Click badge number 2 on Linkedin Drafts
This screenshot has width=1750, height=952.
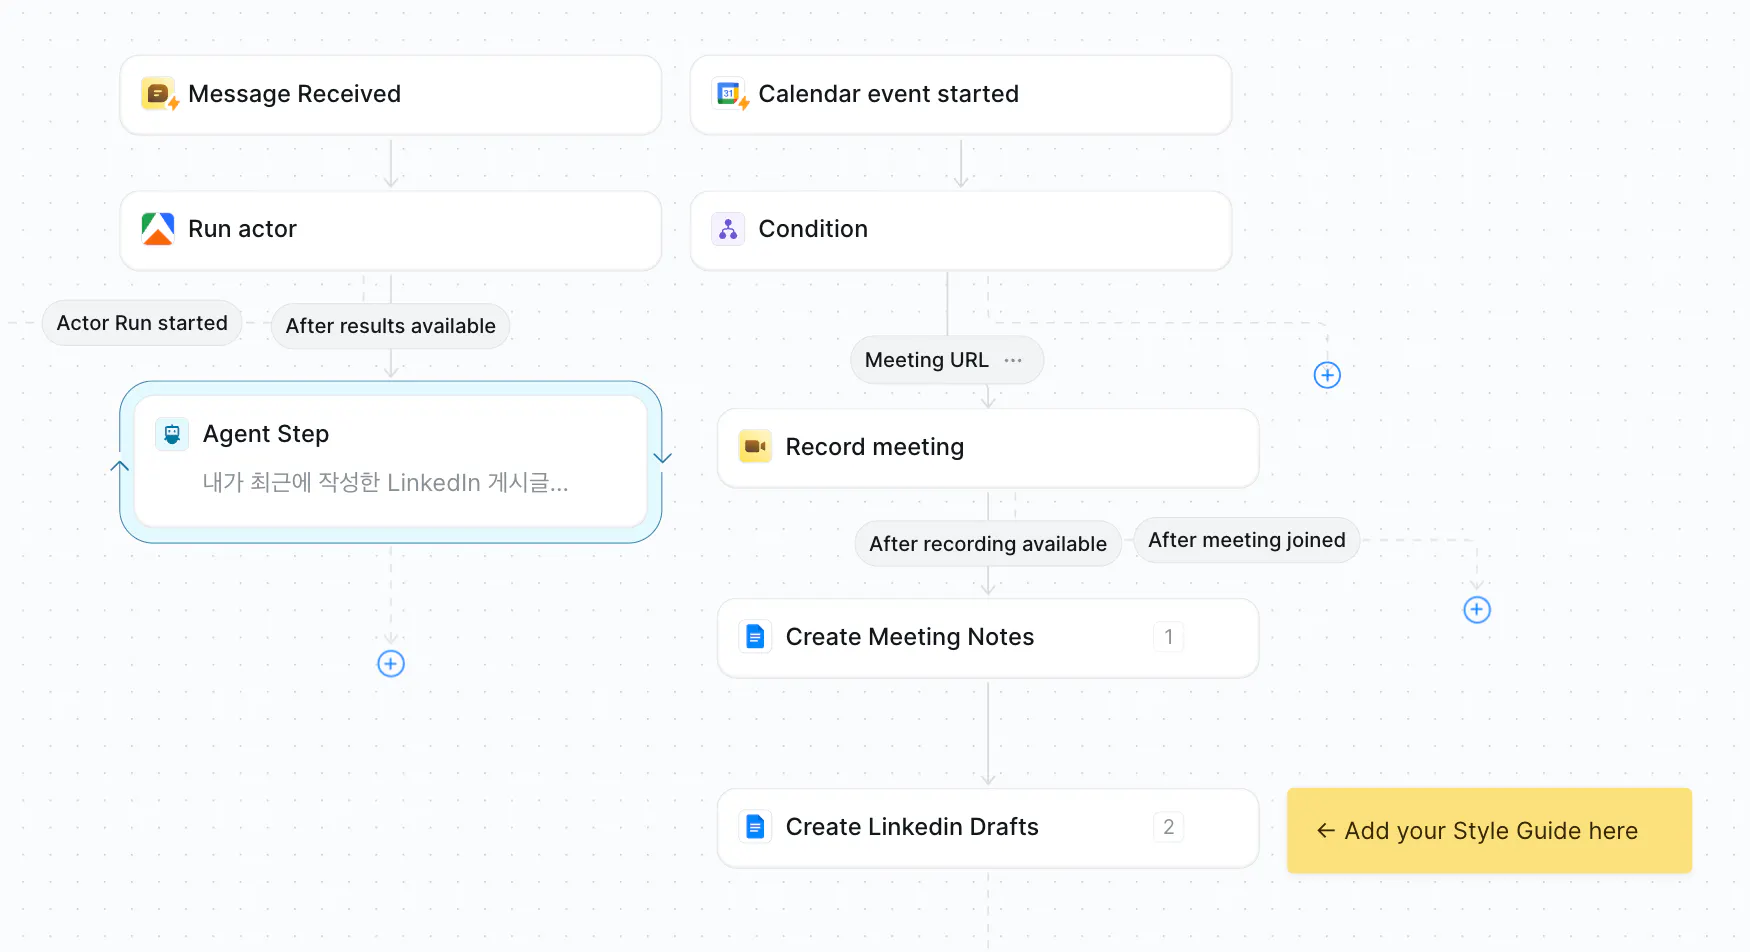(1168, 827)
